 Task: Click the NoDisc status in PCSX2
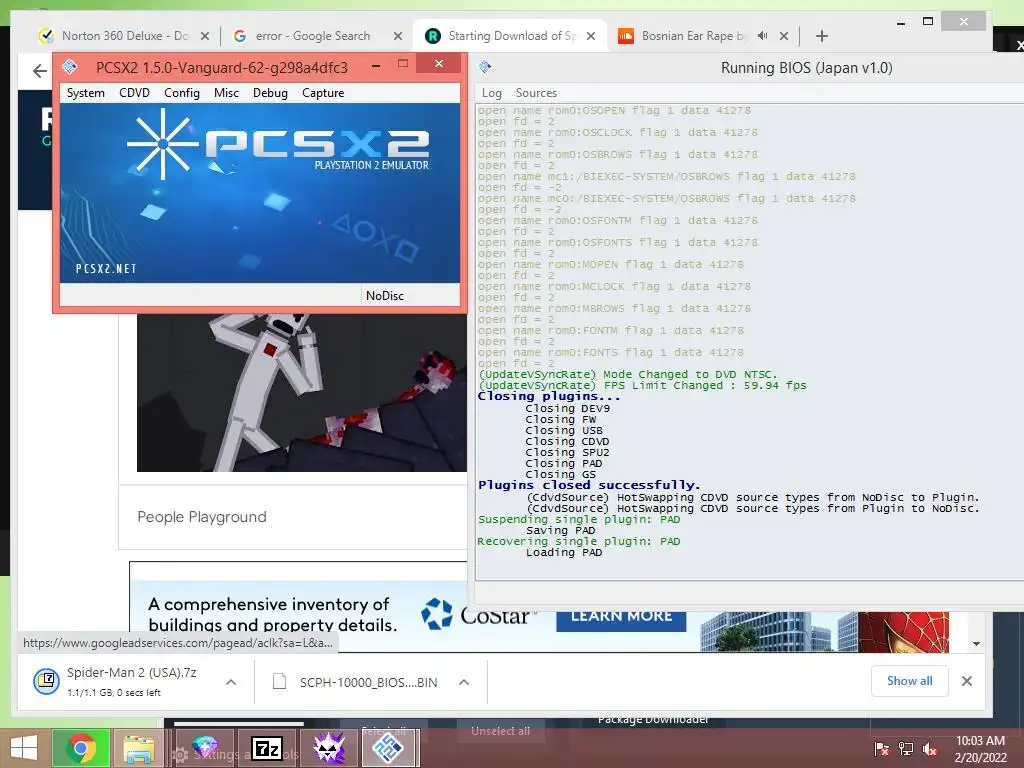(x=385, y=295)
